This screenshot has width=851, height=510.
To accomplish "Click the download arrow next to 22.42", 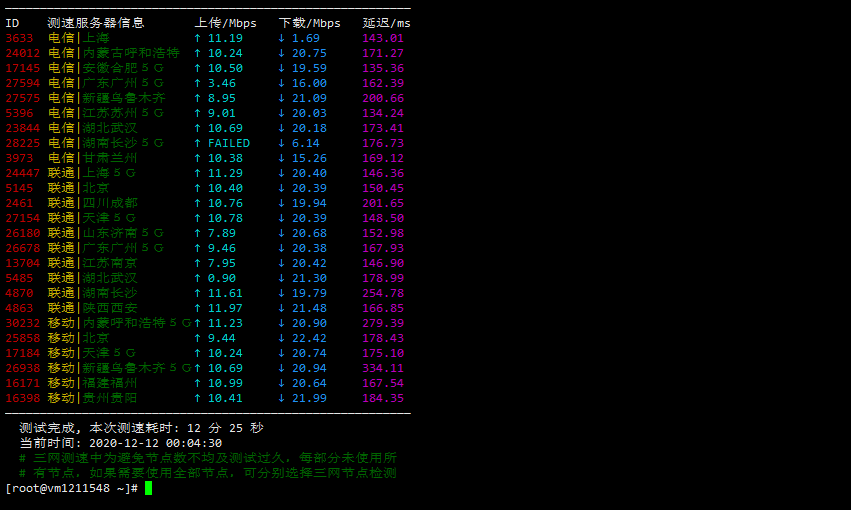I will 282,338.
